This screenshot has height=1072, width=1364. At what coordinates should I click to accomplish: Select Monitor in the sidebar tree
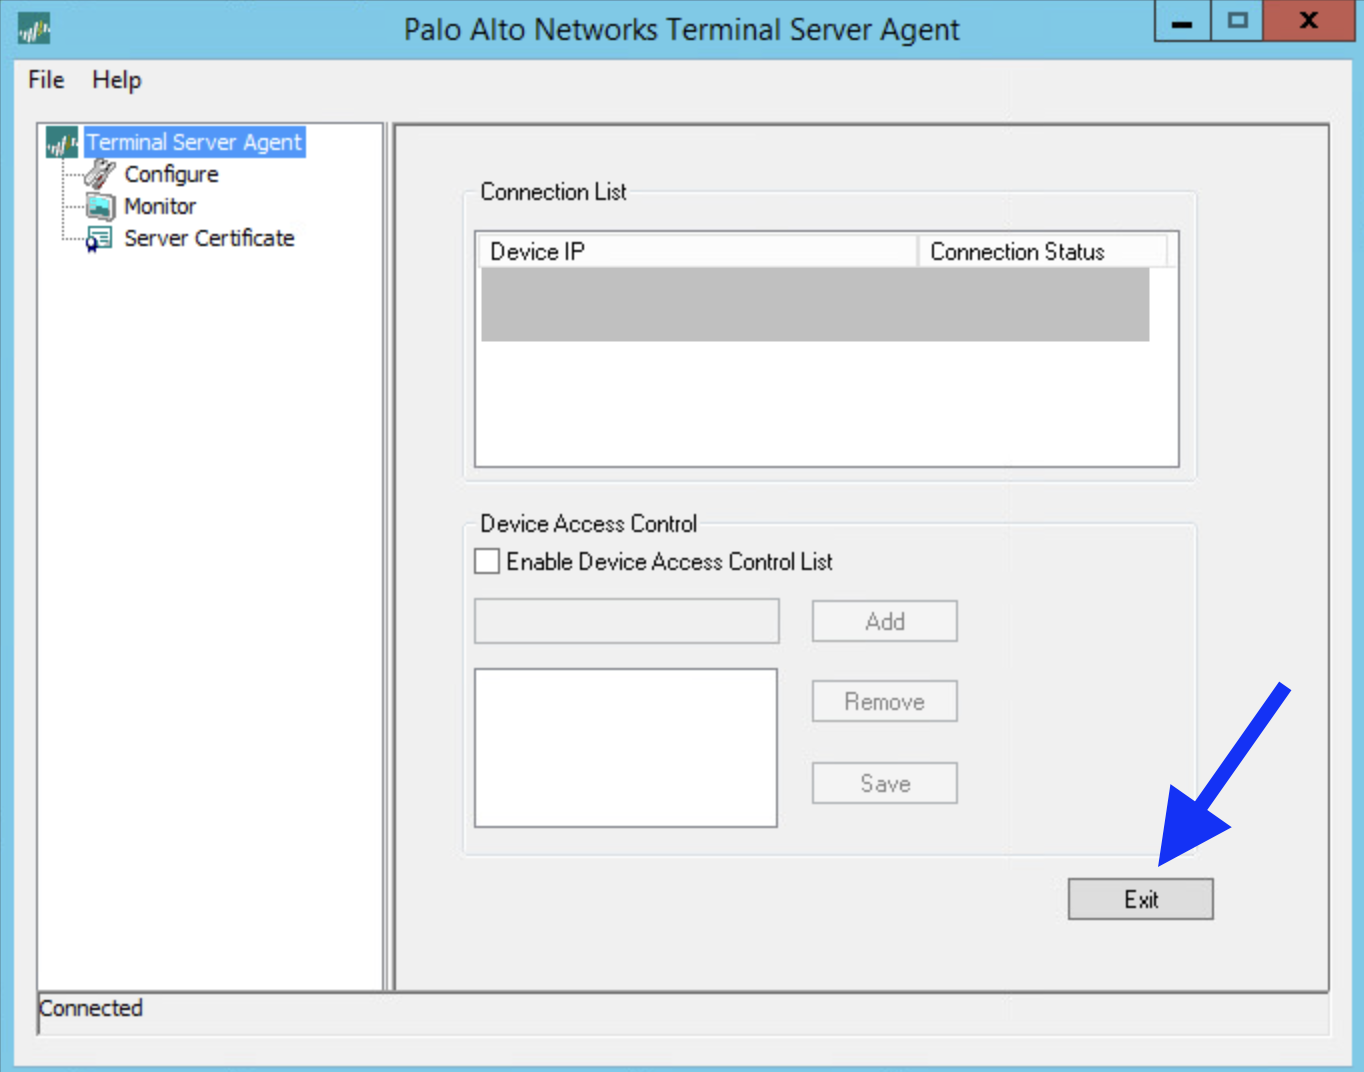[160, 206]
